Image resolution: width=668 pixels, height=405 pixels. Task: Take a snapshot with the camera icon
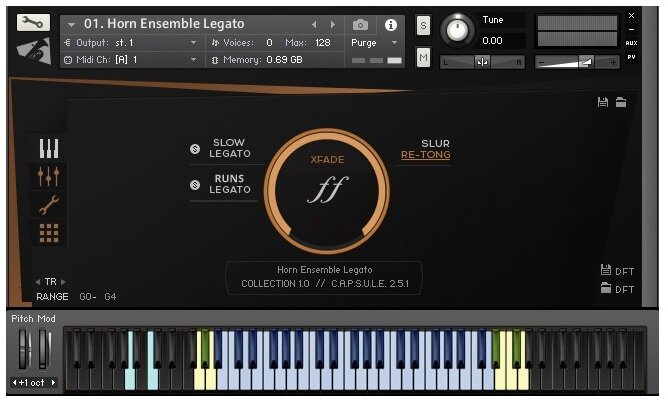coord(360,25)
